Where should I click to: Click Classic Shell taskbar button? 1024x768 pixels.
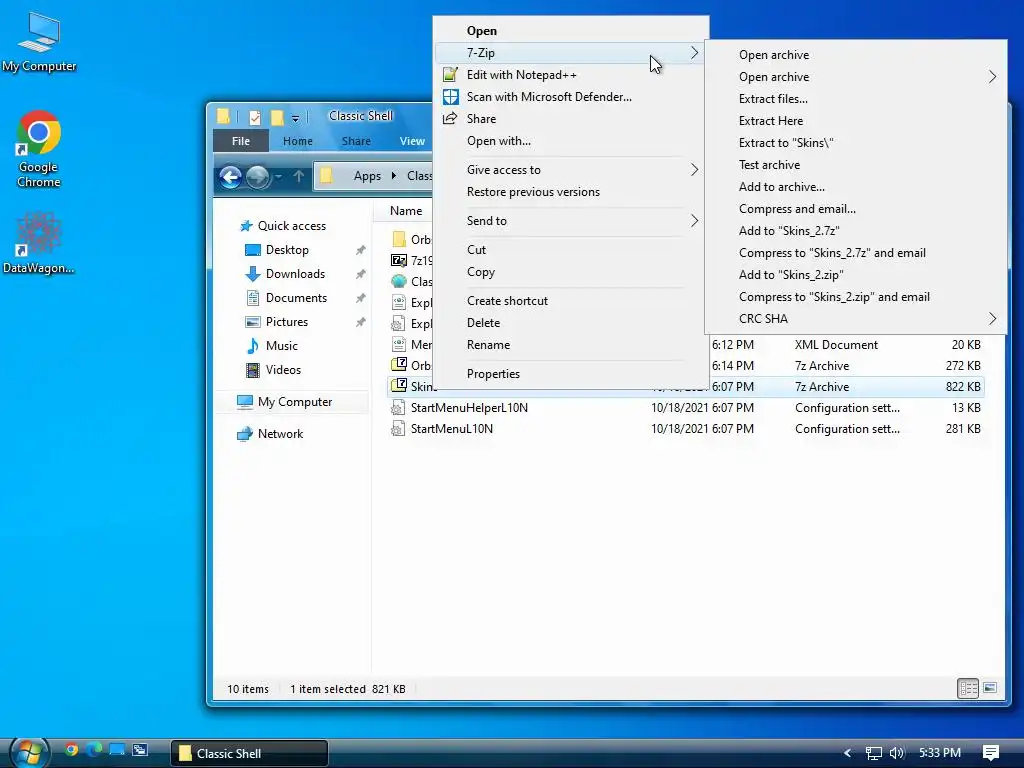pyautogui.click(x=249, y=753)
